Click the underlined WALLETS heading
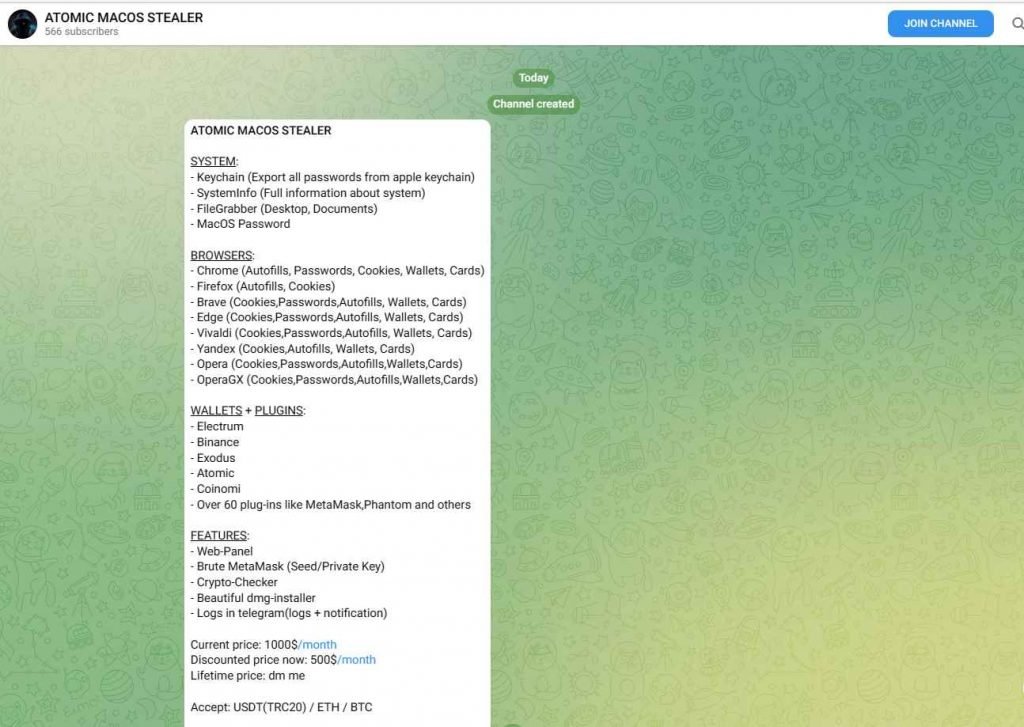1024x727 pixels. [216, 411]
